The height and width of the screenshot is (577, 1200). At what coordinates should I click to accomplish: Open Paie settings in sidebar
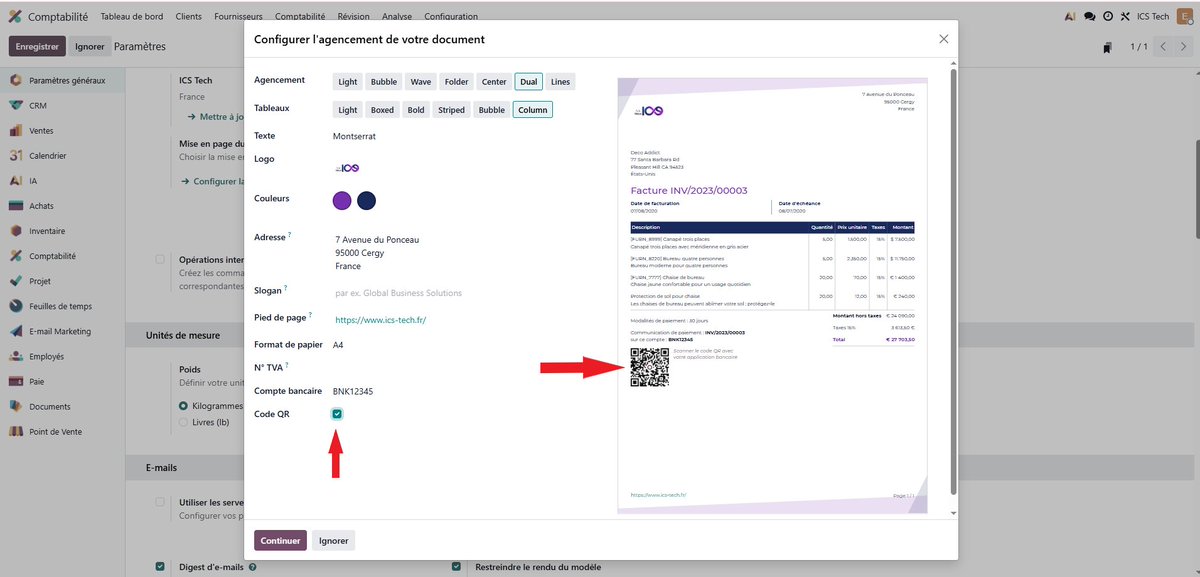point(62,382)
